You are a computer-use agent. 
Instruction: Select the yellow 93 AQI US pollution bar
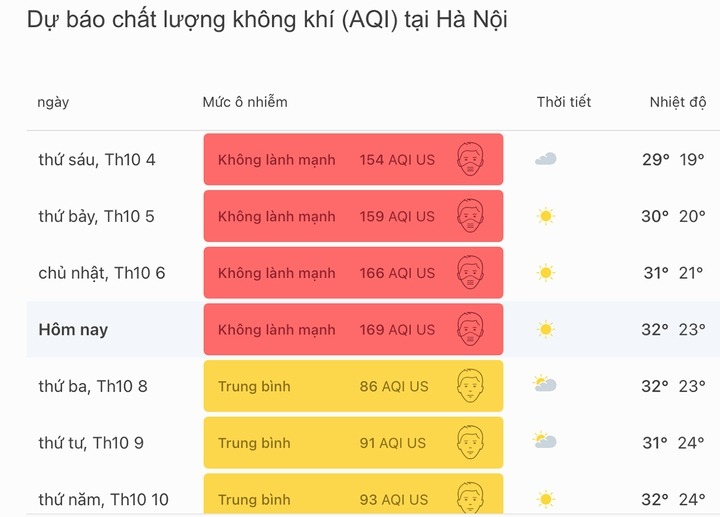click(x=353, y=496)
